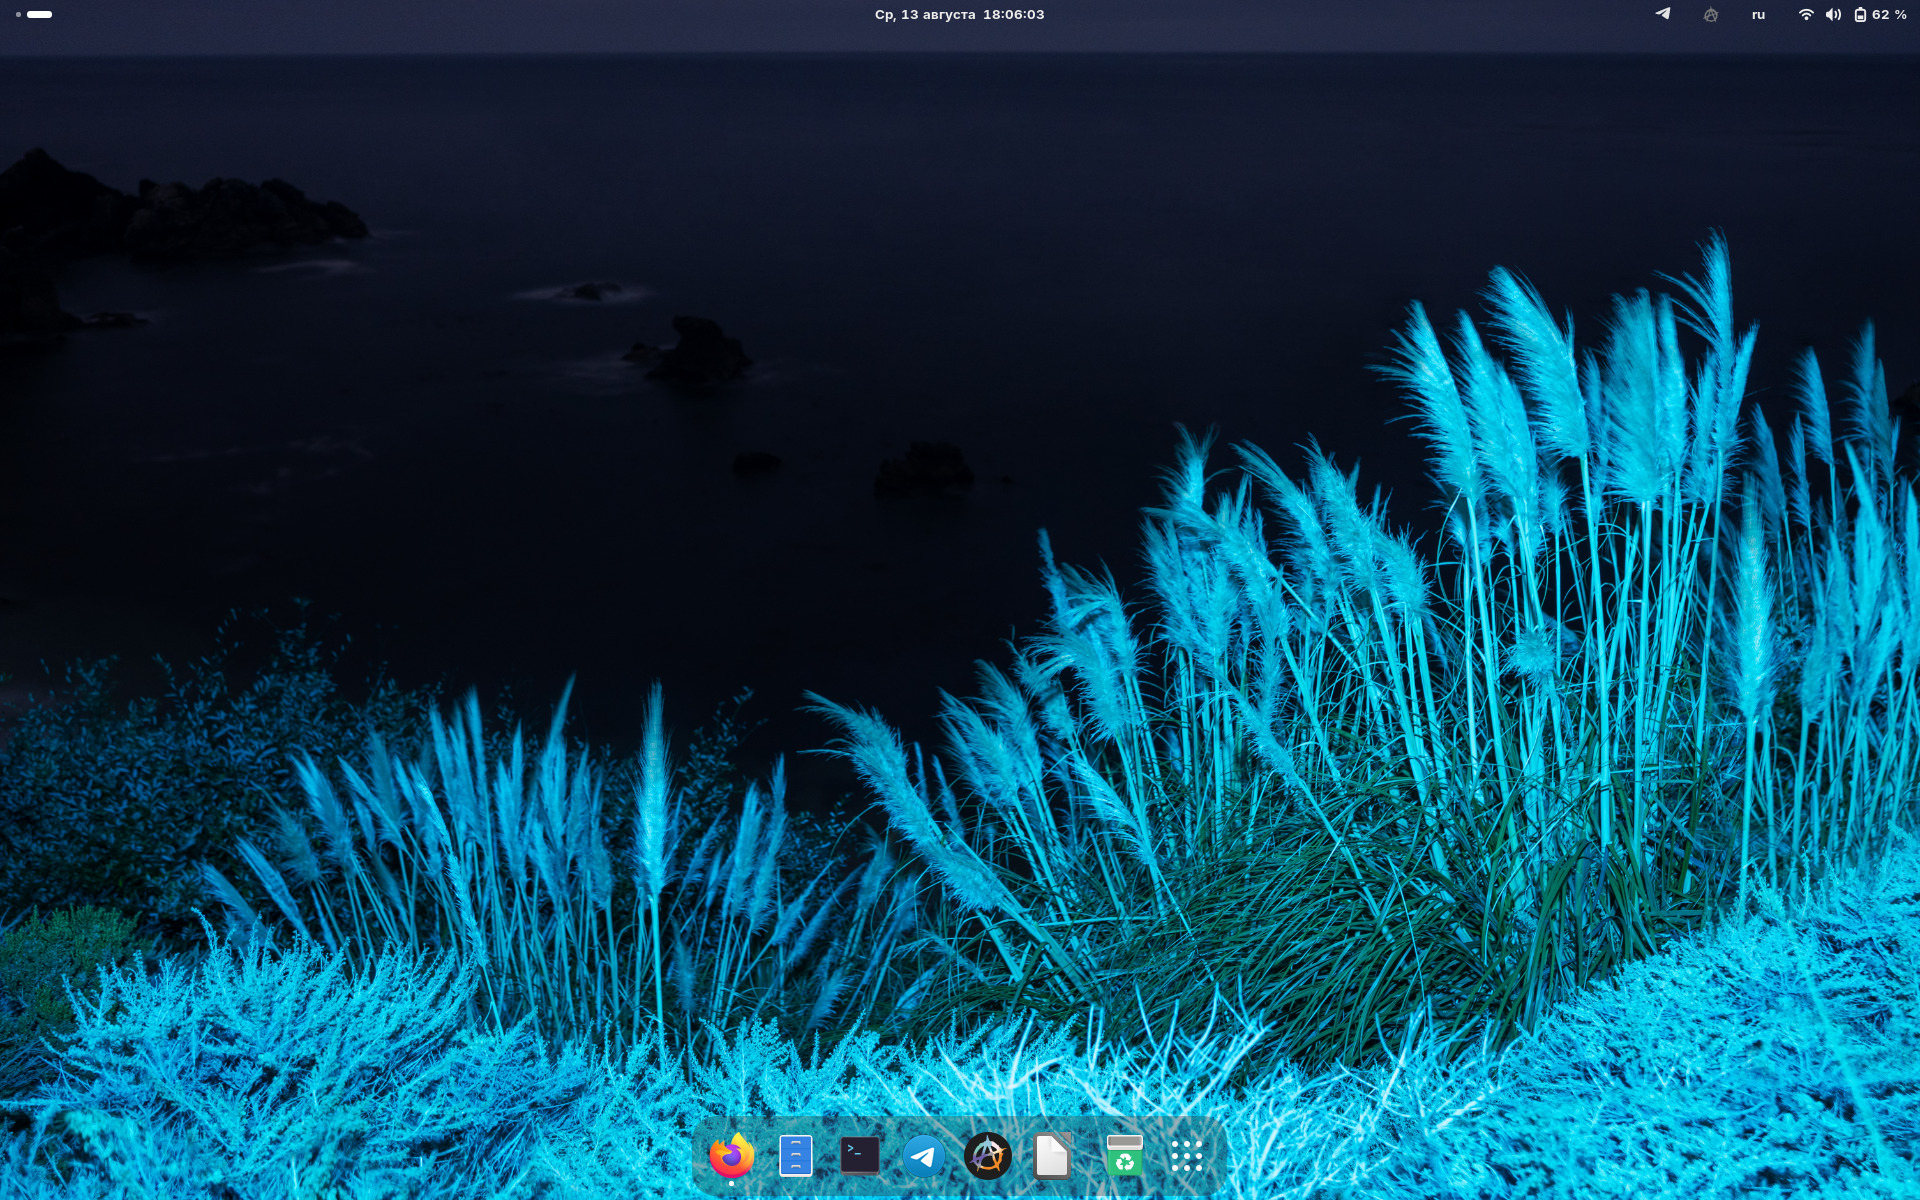The height and width of the screenshot is (1200, 1920).
Task: Click the small inactive workspace dot
Action: tap(18, 15)
